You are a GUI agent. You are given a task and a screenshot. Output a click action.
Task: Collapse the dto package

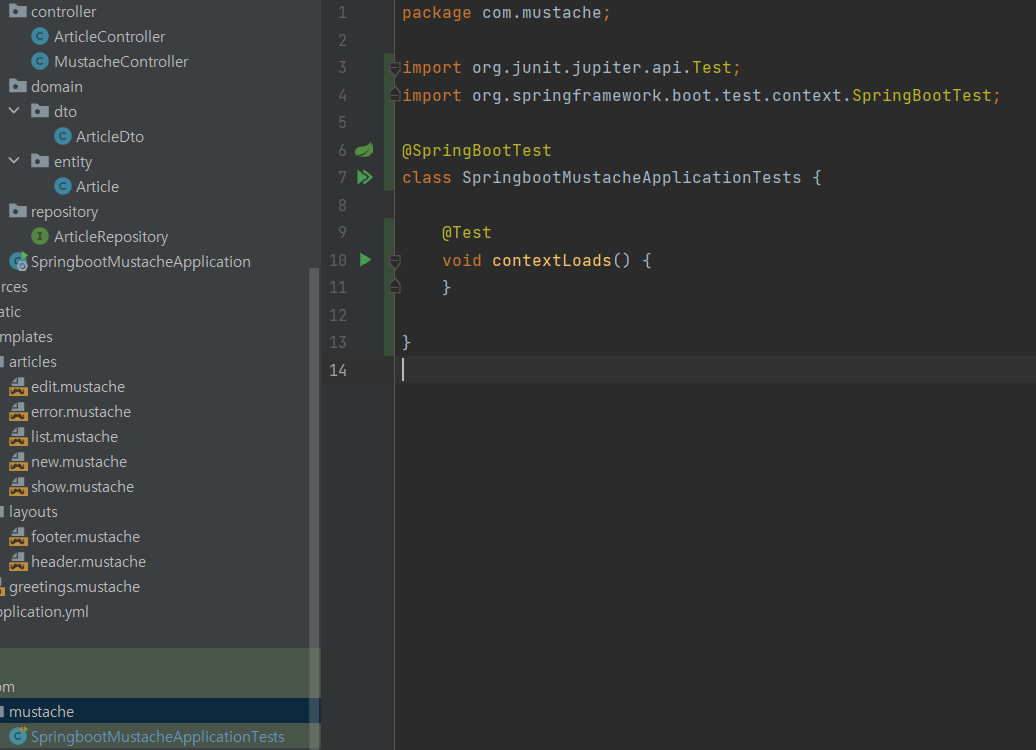pyautogui.click(x=14, y=111)
